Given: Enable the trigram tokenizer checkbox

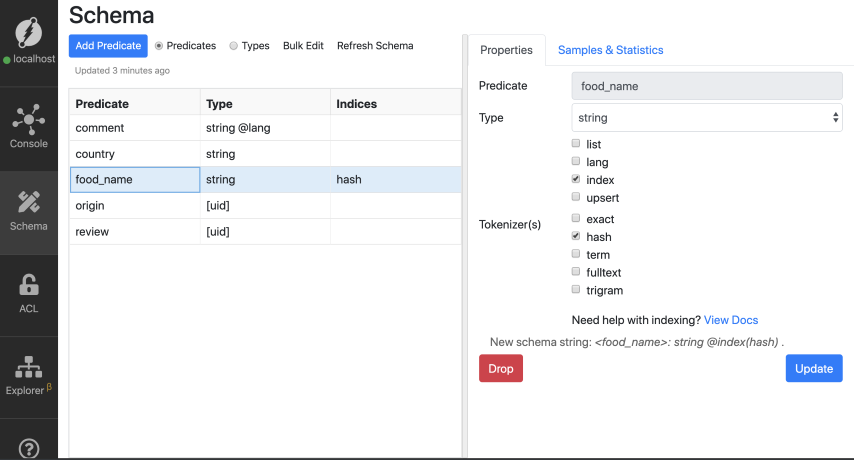Looking at the screenshot, I should [576, 290].
